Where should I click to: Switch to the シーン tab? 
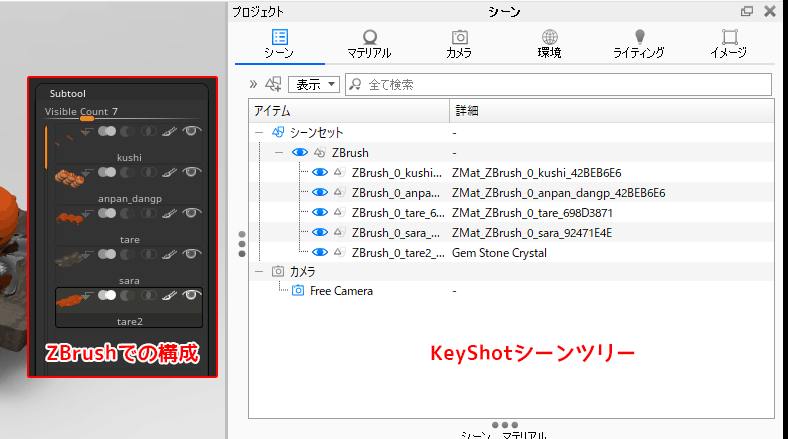coord(279,43)
